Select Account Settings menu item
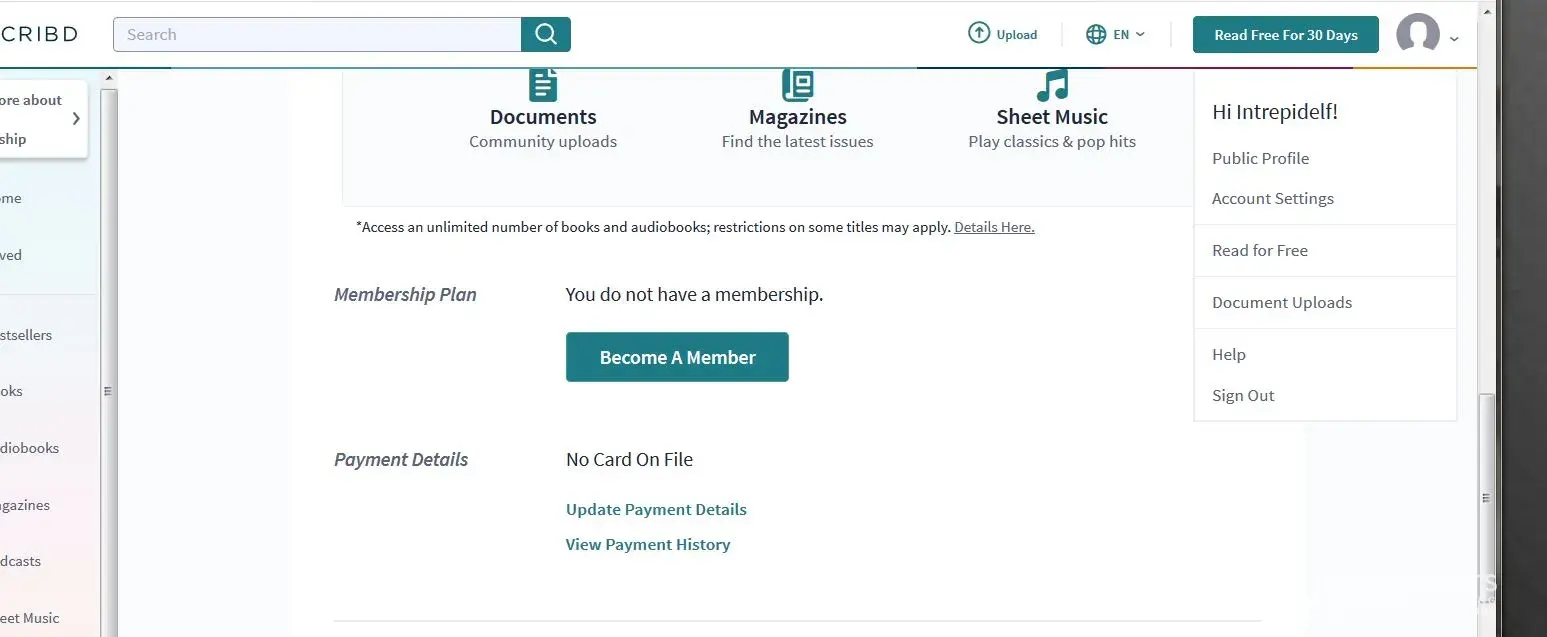Viewport: 1547px width, 637px height. [1273, 198]
